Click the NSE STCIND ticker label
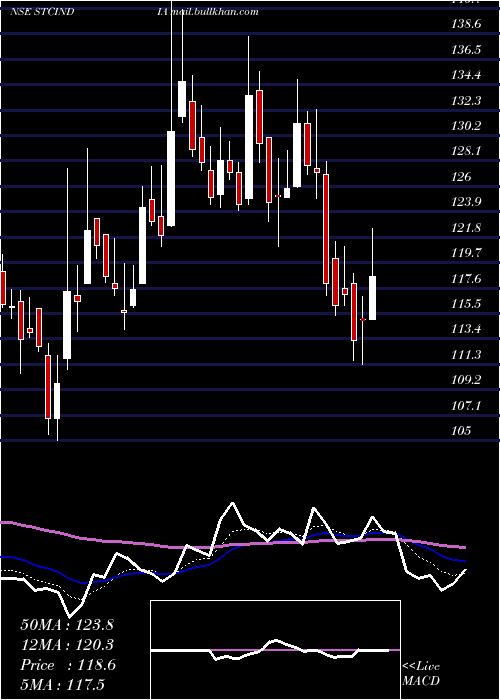 tap(42, 12)
